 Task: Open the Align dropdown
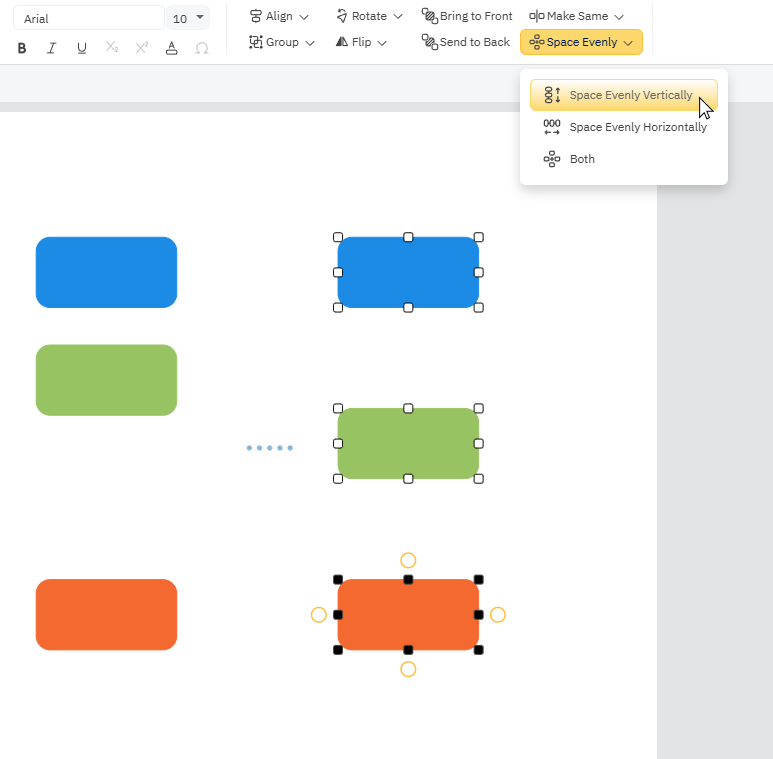coord(279,16)
